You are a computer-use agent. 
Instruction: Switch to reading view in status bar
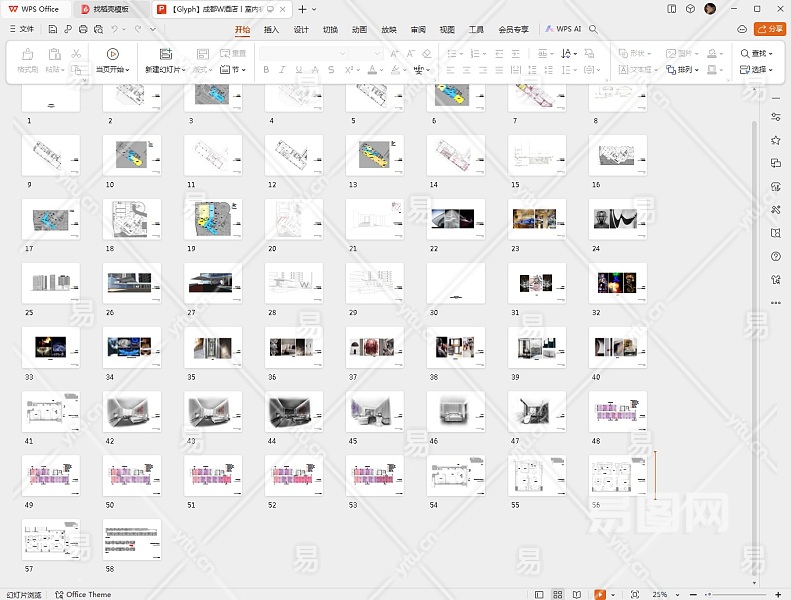click(x=577, y=594)
